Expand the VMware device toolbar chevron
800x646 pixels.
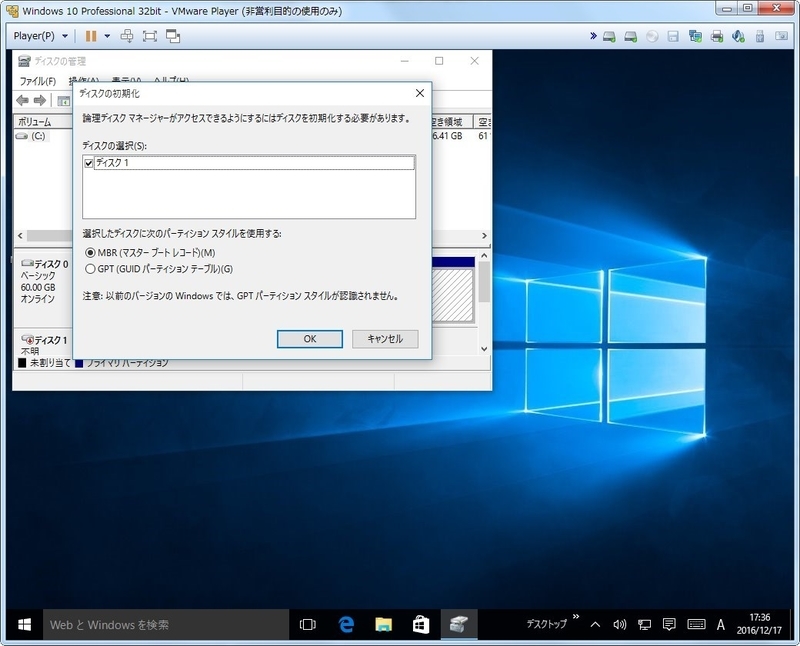tap(593, 36)
